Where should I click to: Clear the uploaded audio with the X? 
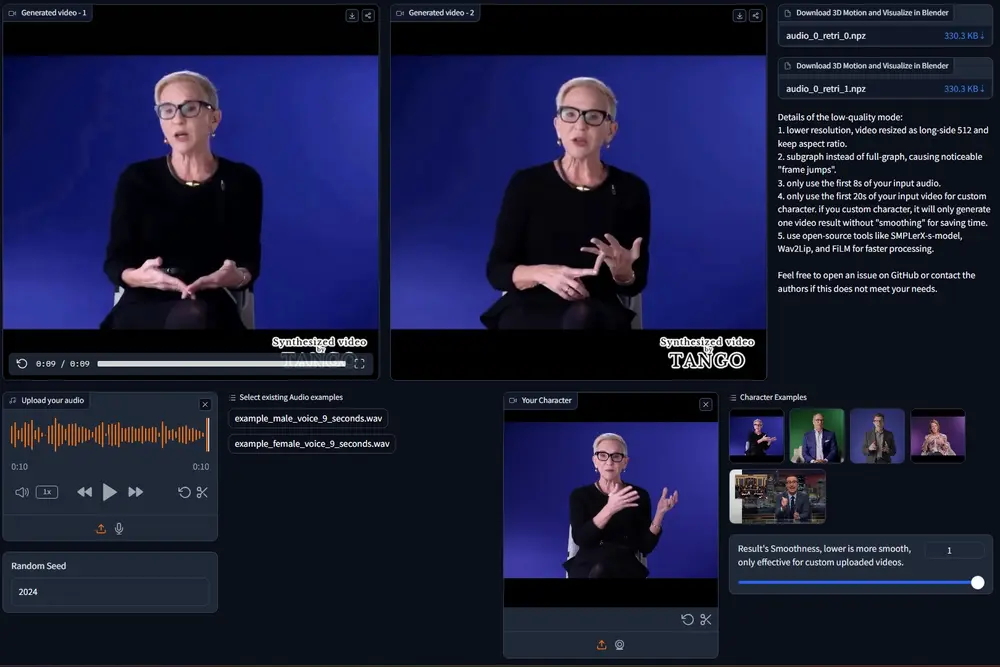coord(205,404)
